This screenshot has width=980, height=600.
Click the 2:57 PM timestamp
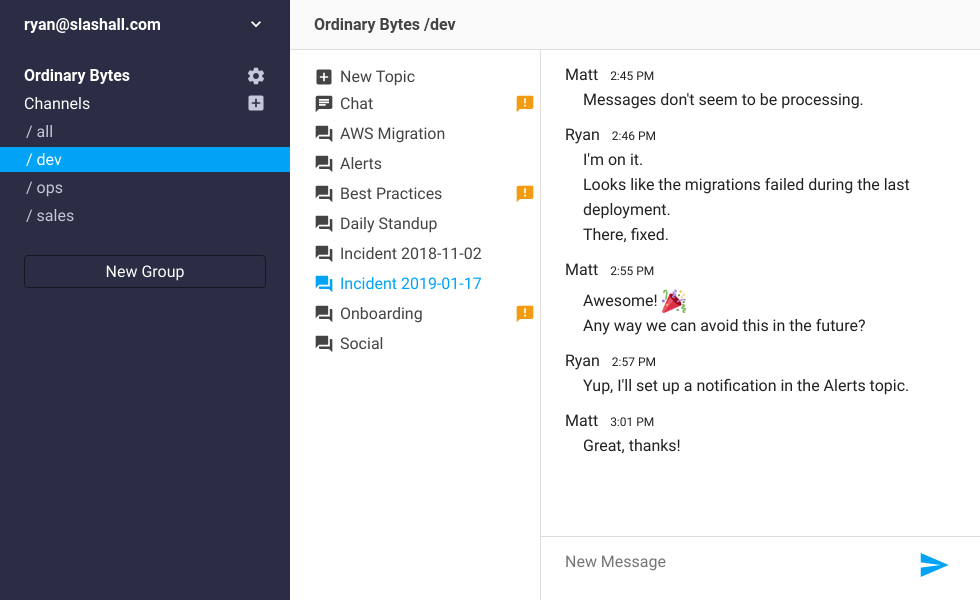pyautogui.click(x=633, y=362)
